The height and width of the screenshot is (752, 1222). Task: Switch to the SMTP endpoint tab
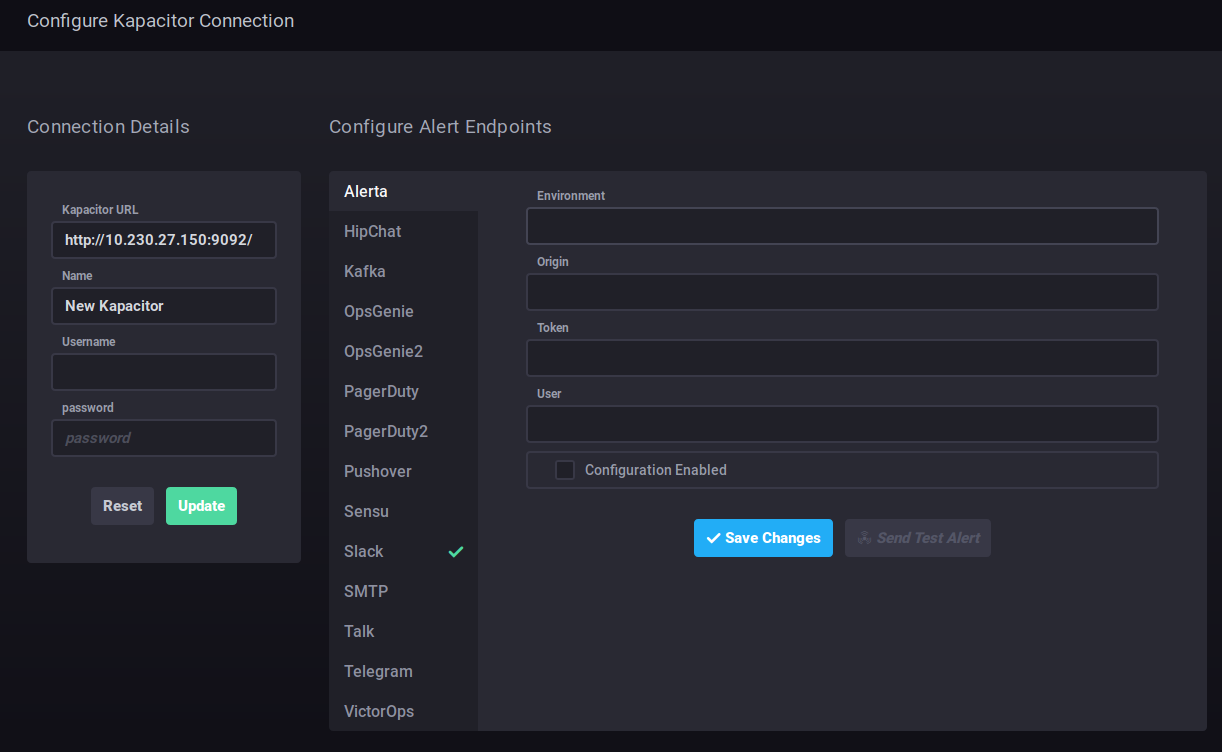403,591
